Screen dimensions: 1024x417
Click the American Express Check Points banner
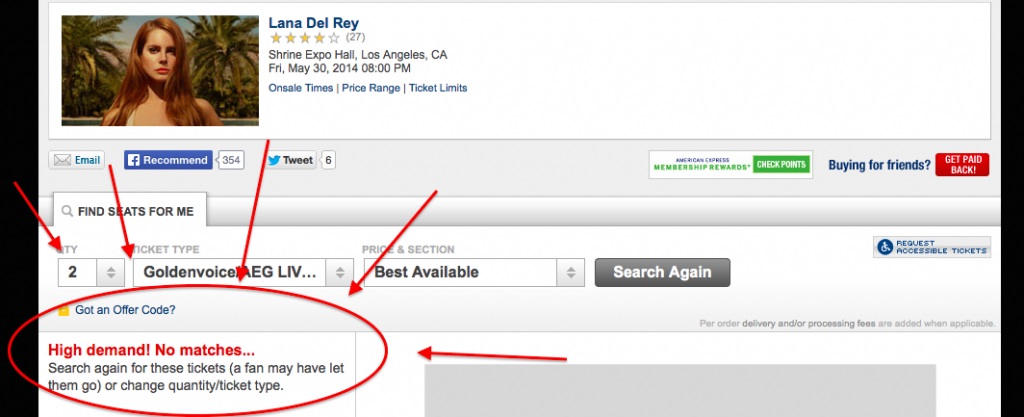tap(731, 164)
